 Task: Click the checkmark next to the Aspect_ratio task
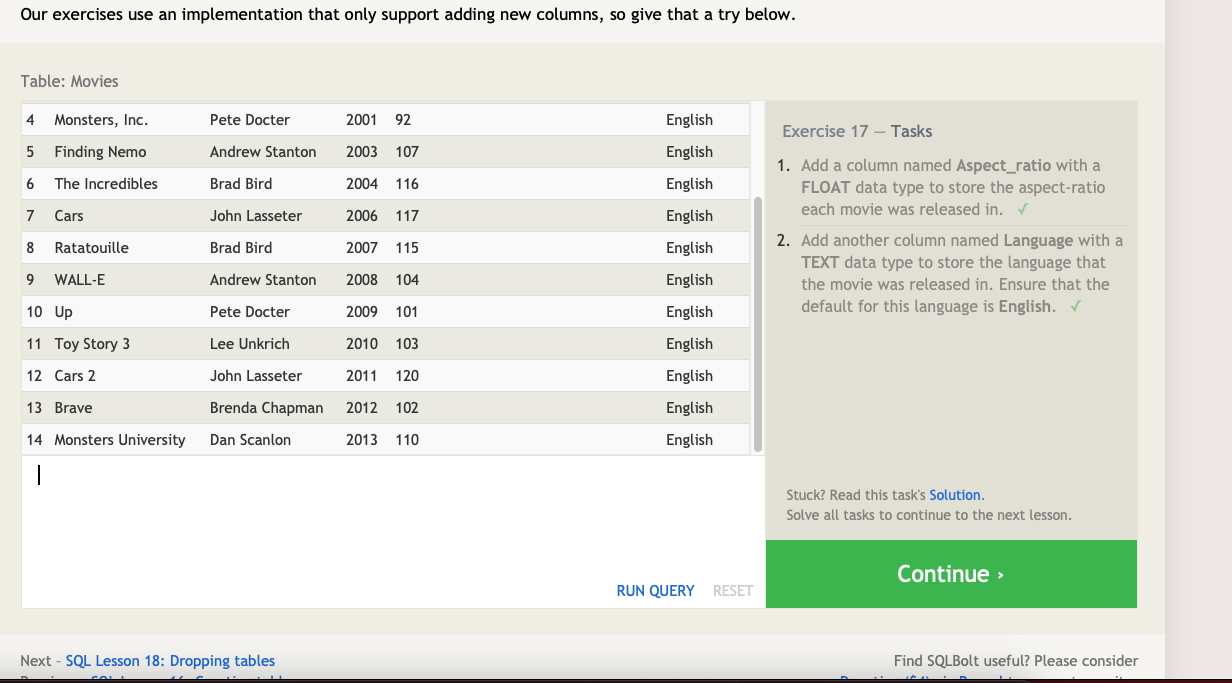(x=1021, y=209)
